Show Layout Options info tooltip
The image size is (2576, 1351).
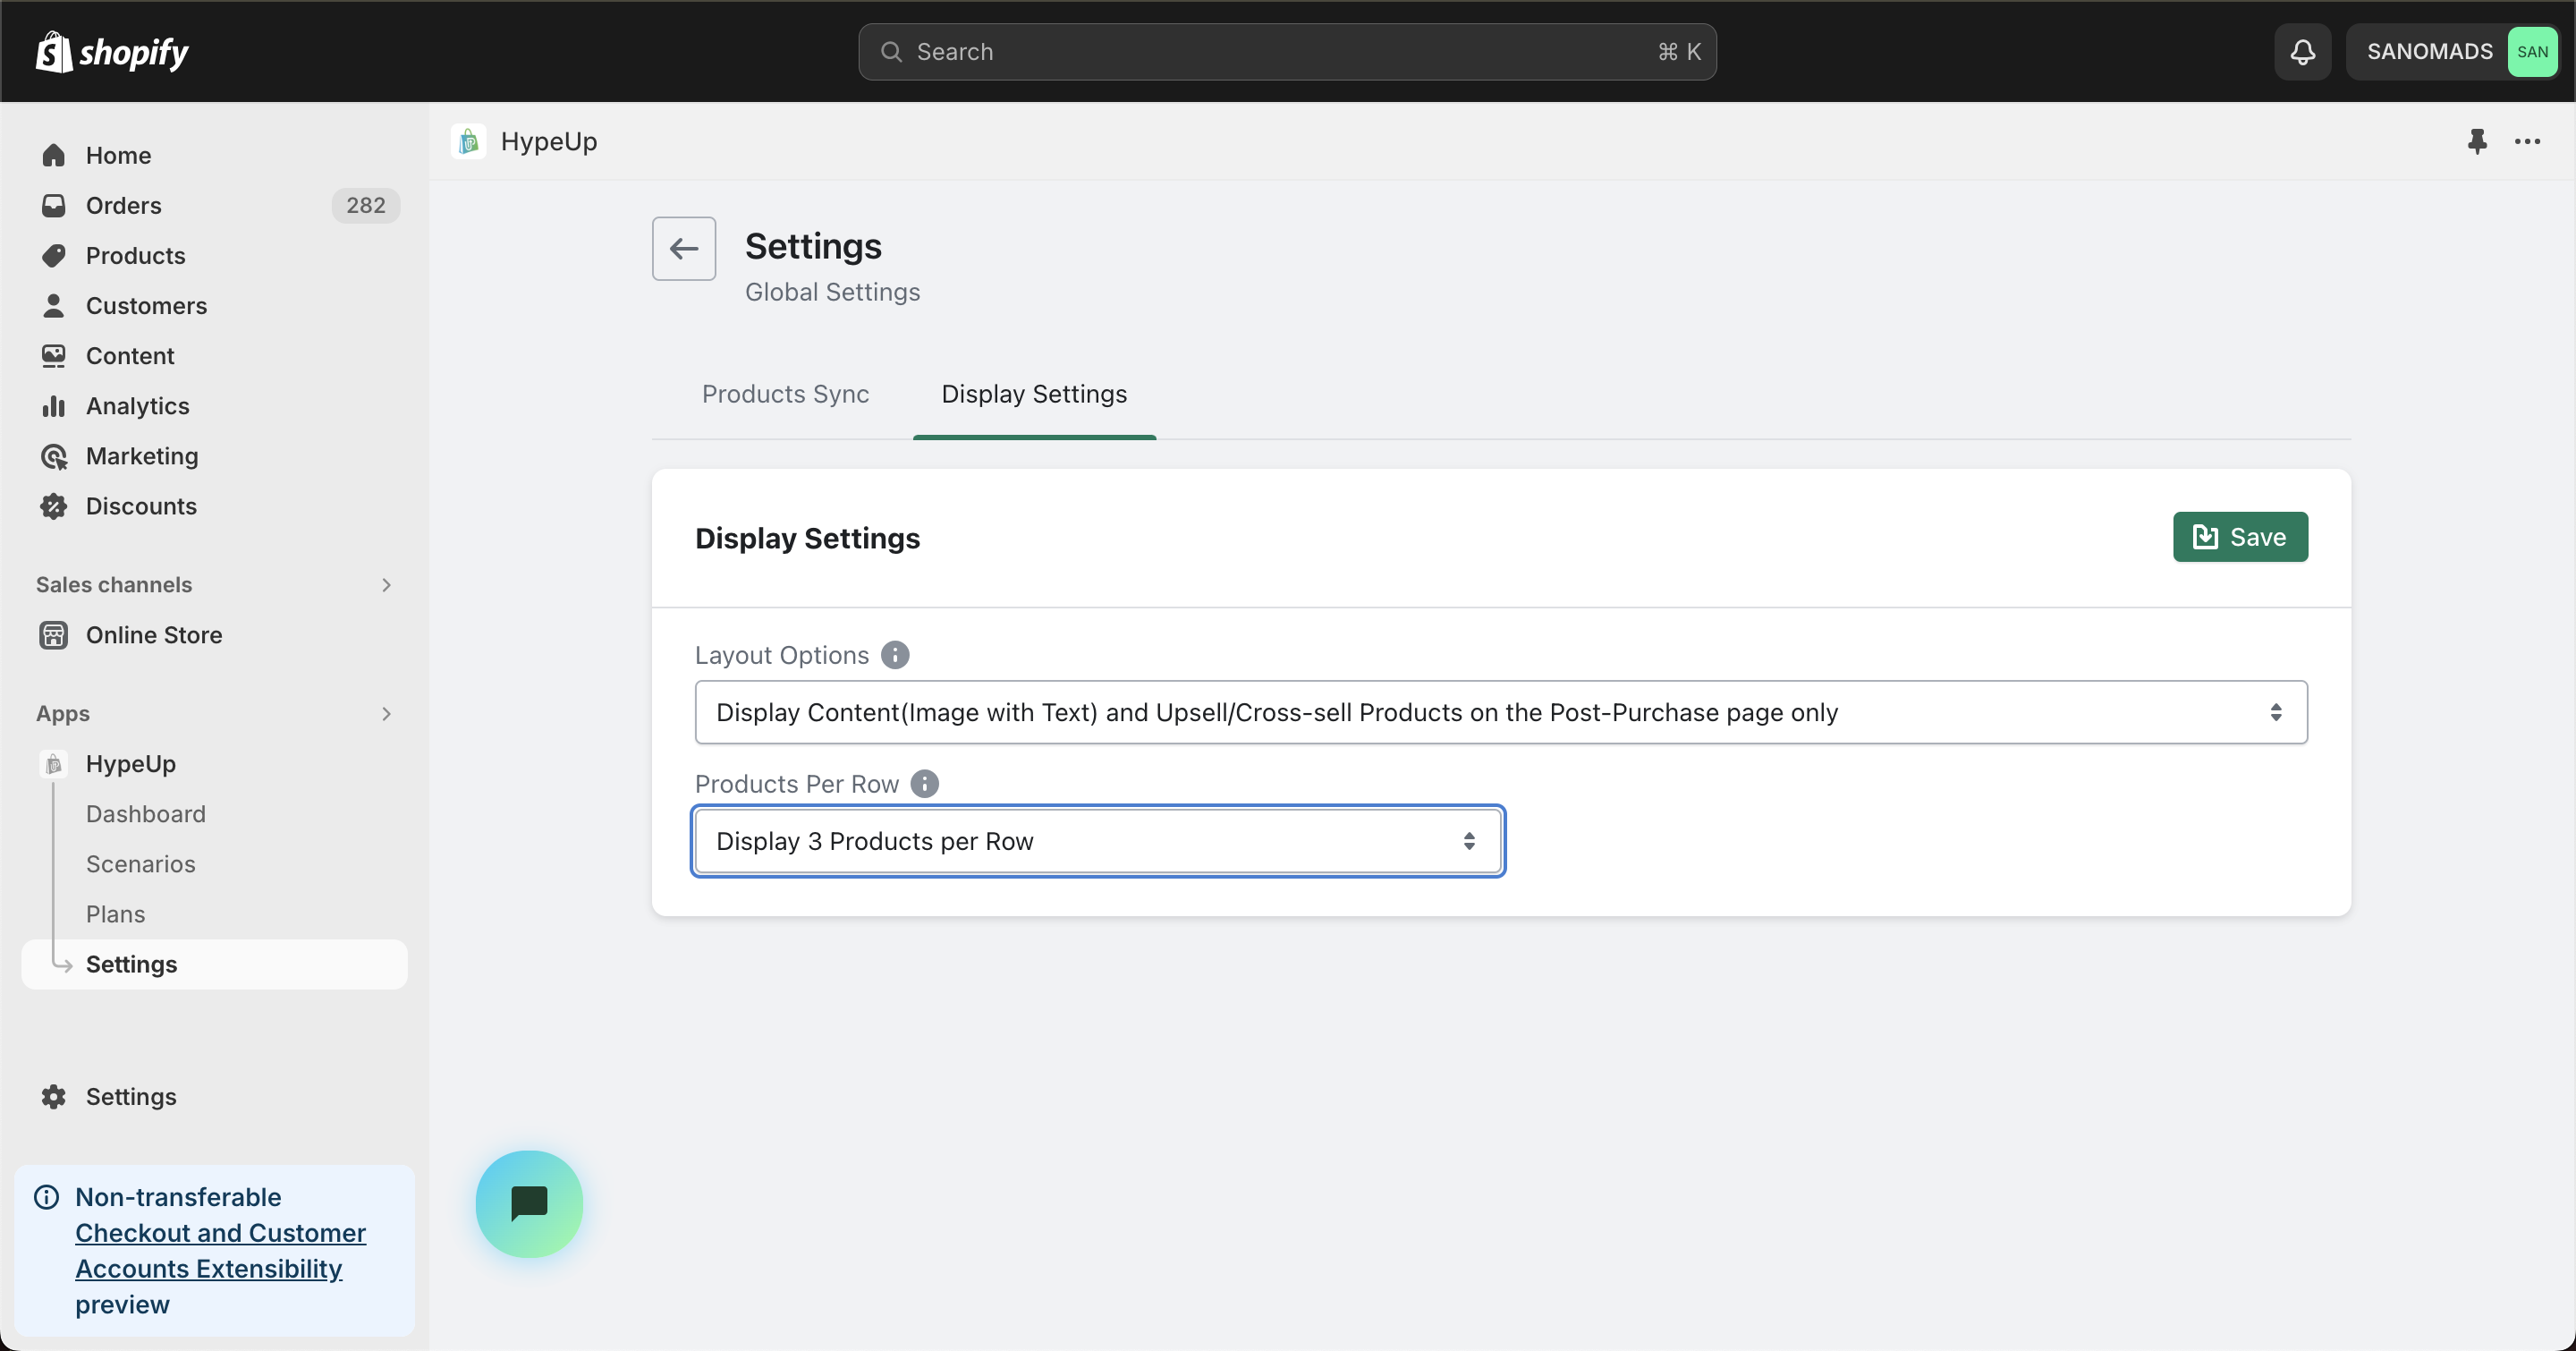coord(895,655)
